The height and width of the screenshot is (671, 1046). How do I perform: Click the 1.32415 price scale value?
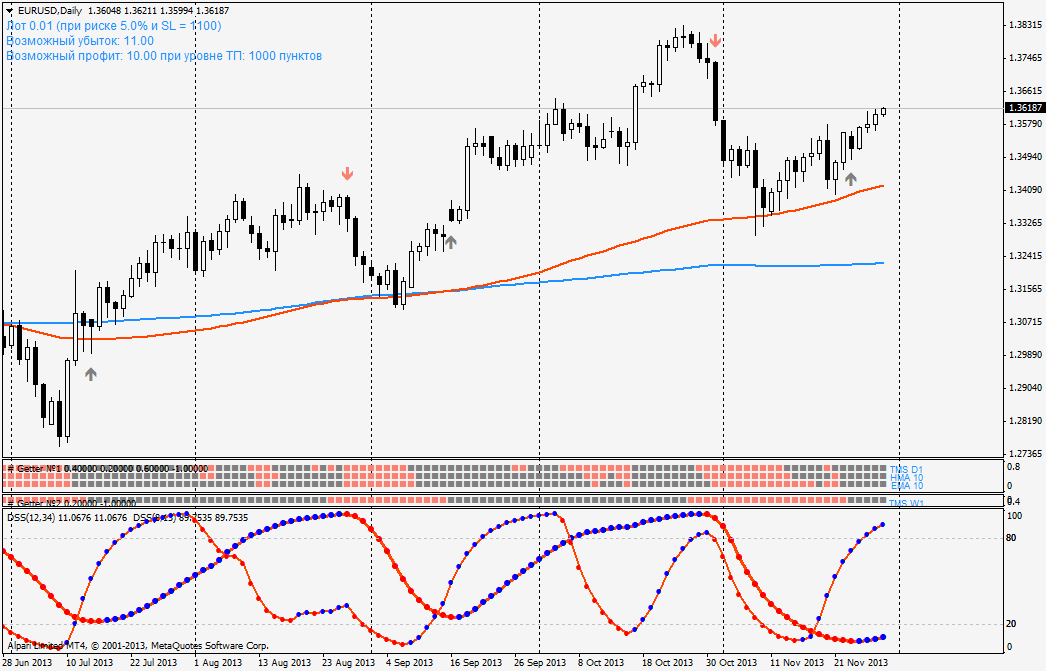click(1025, 256)
